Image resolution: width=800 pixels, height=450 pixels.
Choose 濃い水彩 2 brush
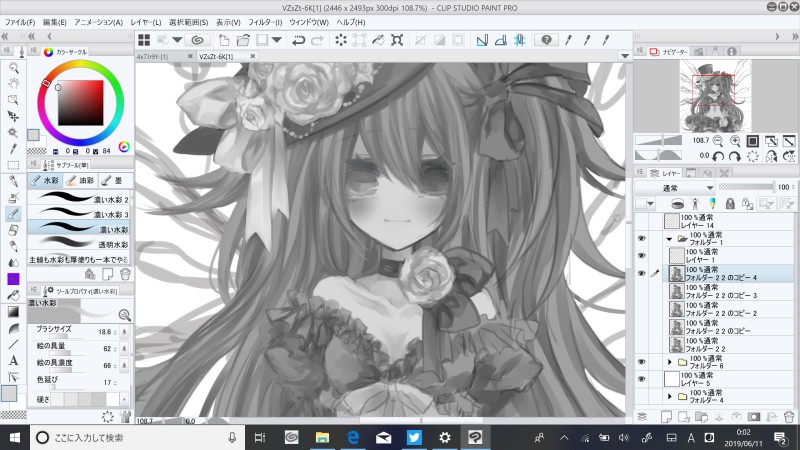click(x=80, y=198)
